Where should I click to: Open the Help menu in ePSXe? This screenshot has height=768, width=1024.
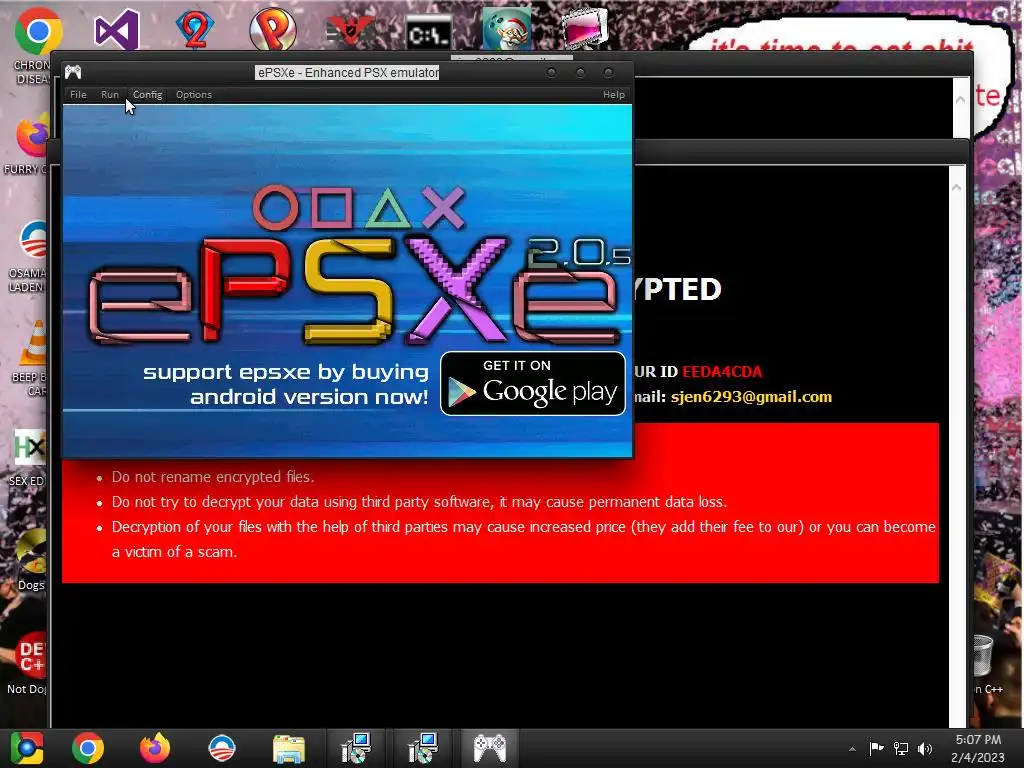pos(614,95)
